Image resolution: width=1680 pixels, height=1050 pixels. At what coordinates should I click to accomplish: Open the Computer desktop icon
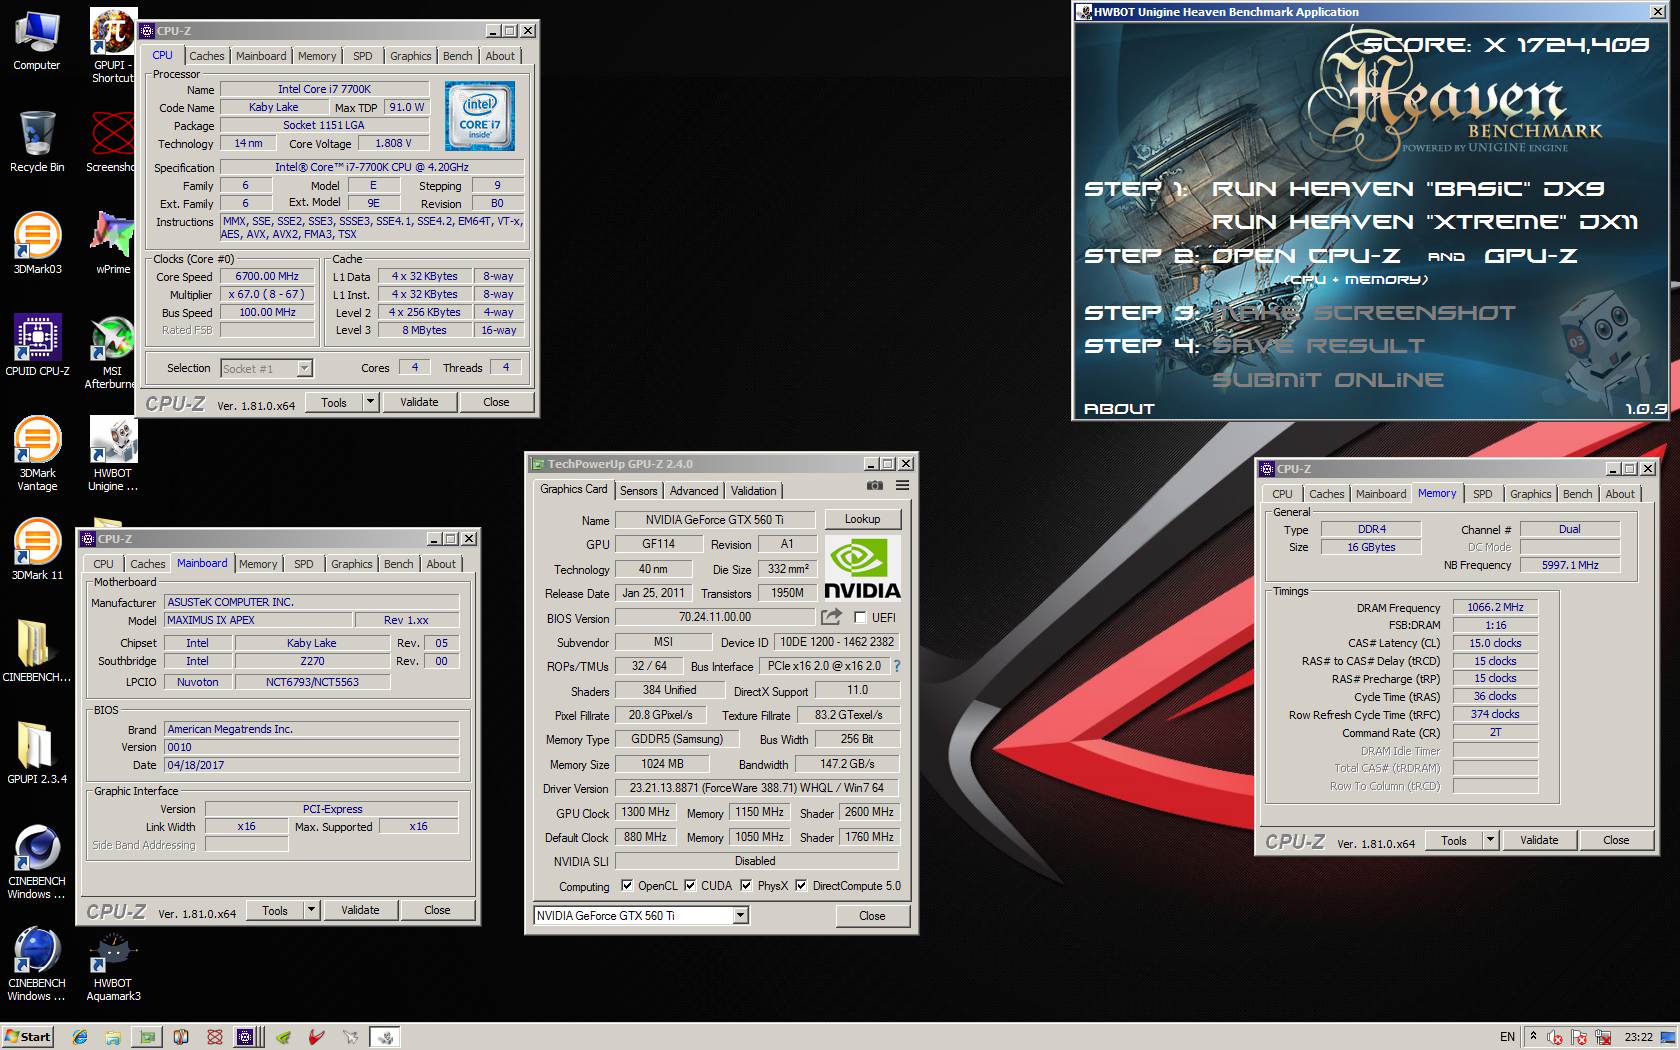[37, 41]
